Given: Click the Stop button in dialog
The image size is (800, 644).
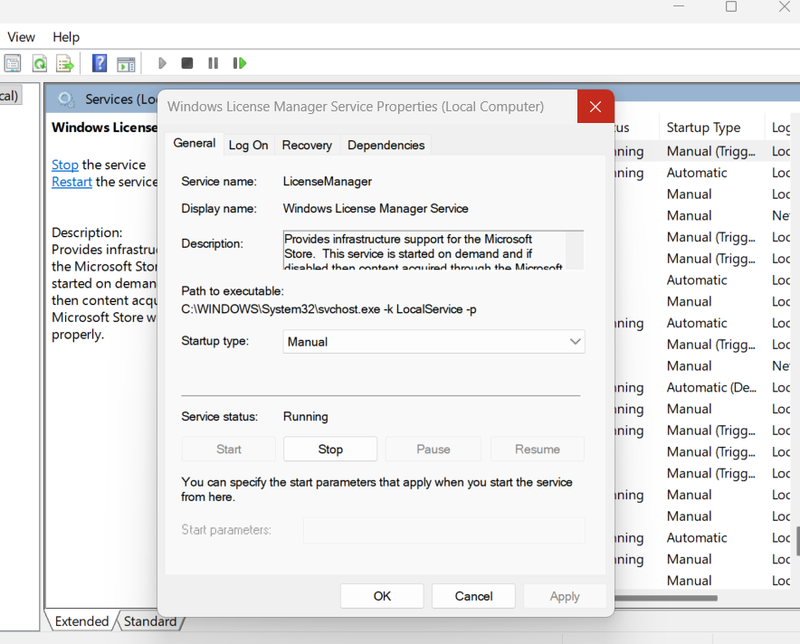Looking at the screenshot, I should coord(330,449).
